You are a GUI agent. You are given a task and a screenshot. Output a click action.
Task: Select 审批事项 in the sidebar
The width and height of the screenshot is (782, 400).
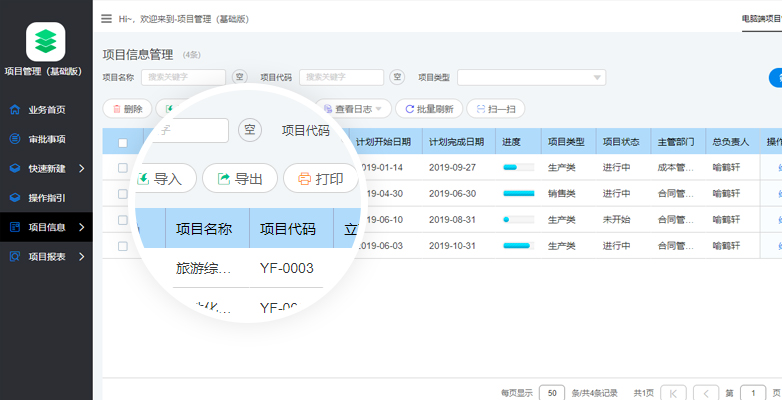tap(46, 139)
